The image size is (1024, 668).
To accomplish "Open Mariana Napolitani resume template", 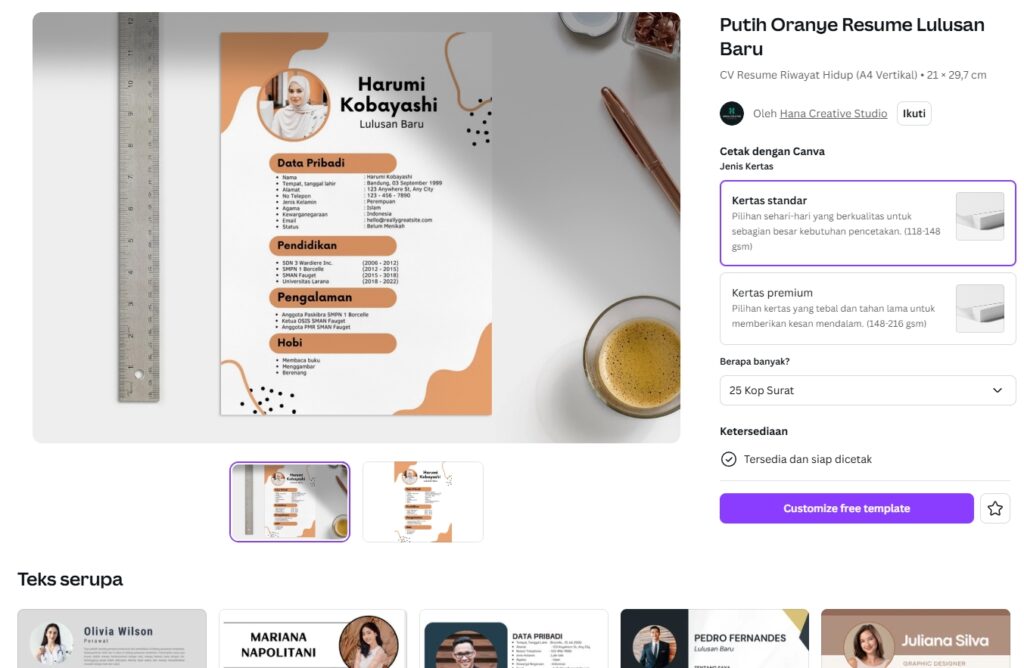I will coord(312,639).
